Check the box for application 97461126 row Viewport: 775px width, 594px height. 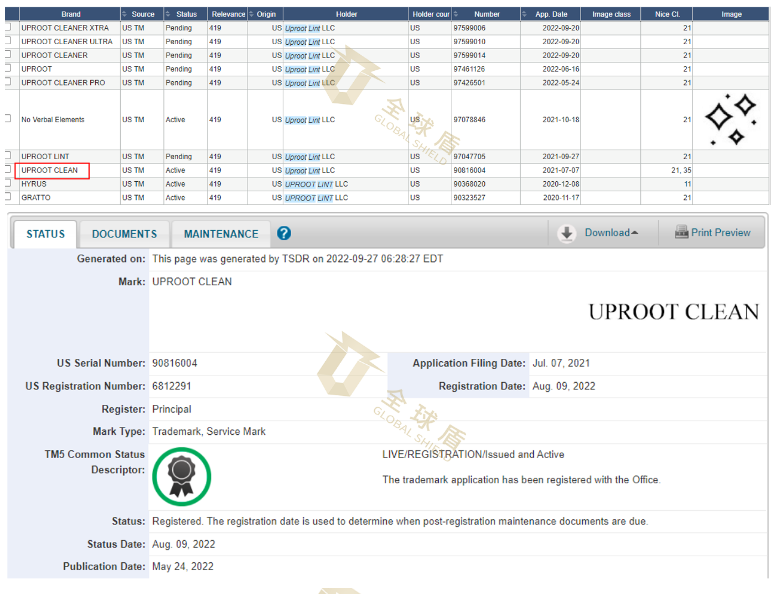click(7, 68)
